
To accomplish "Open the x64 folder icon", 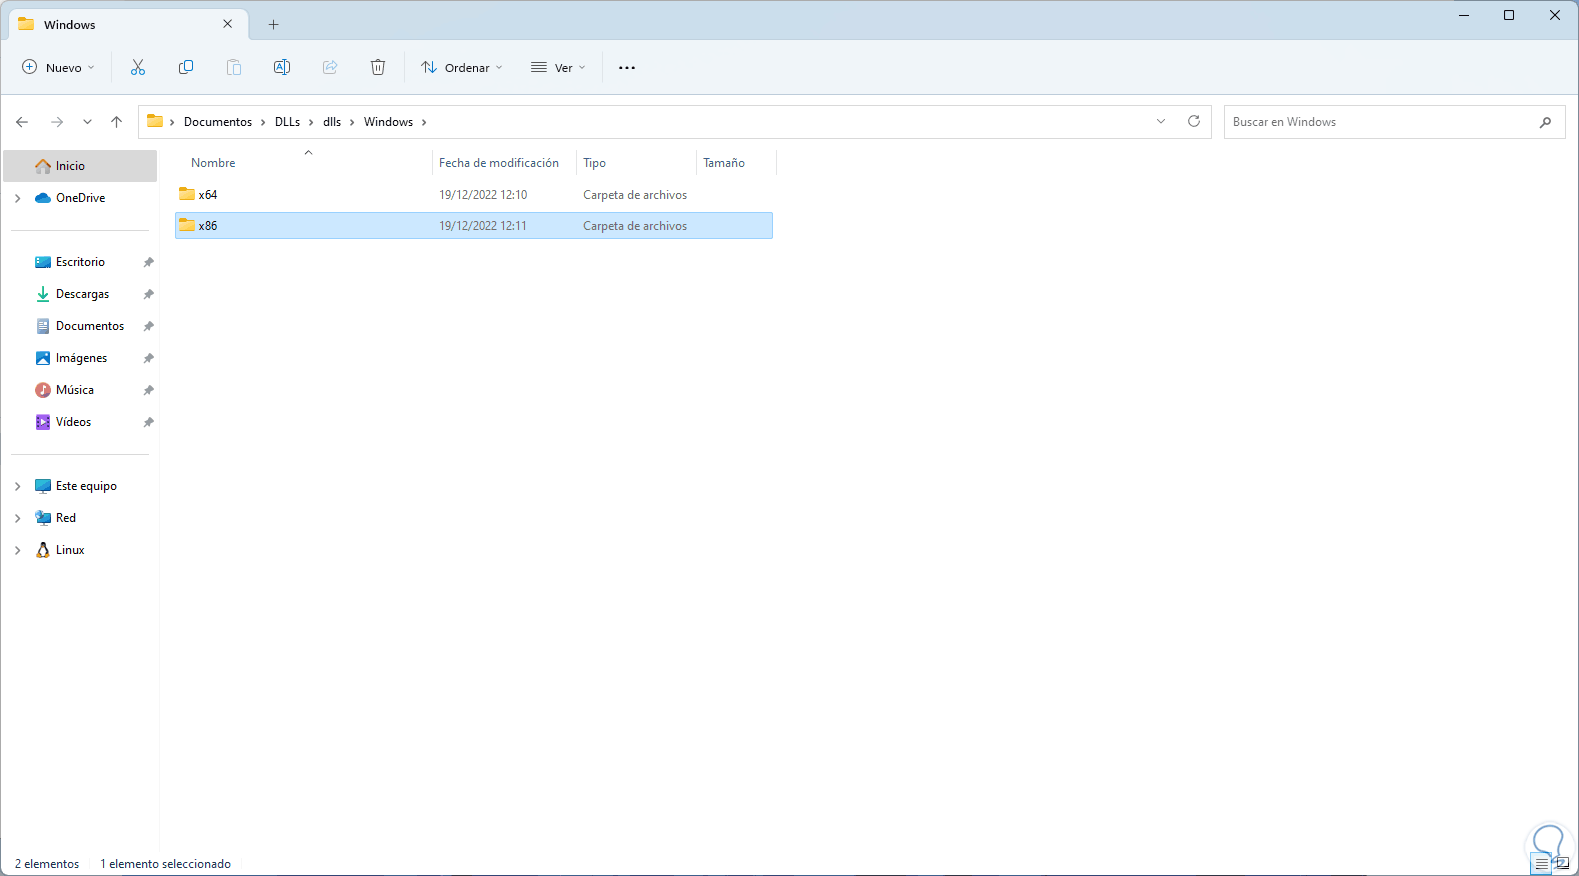I will [187, 194].
